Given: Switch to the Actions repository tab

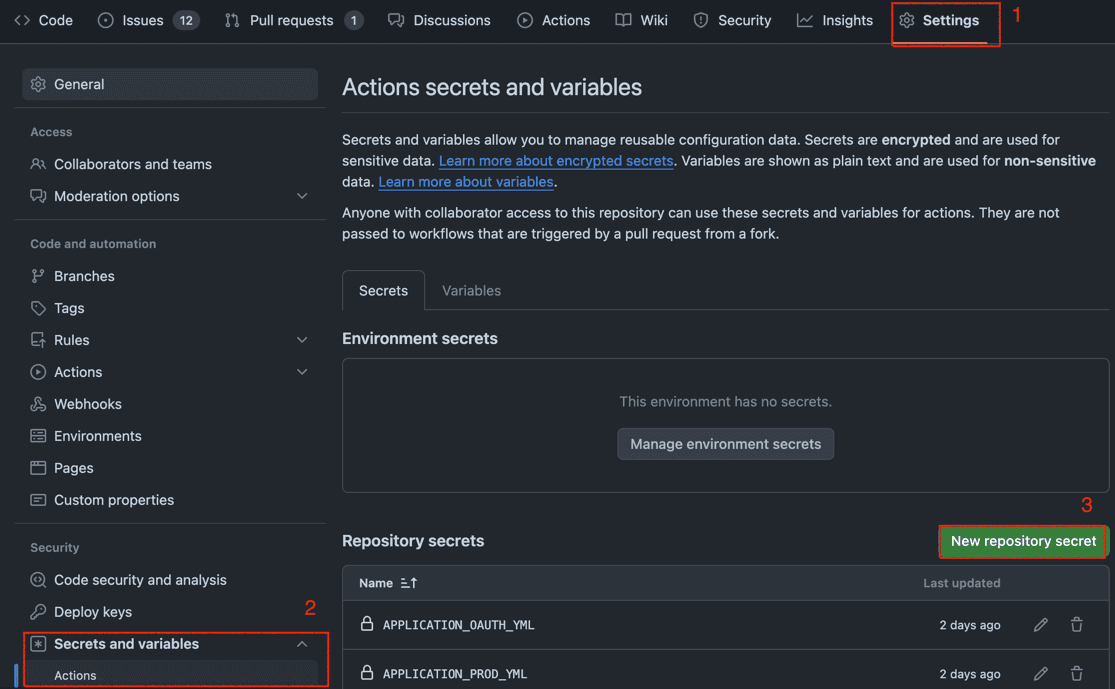Looking at the screenshot, I should coord(553,21).
